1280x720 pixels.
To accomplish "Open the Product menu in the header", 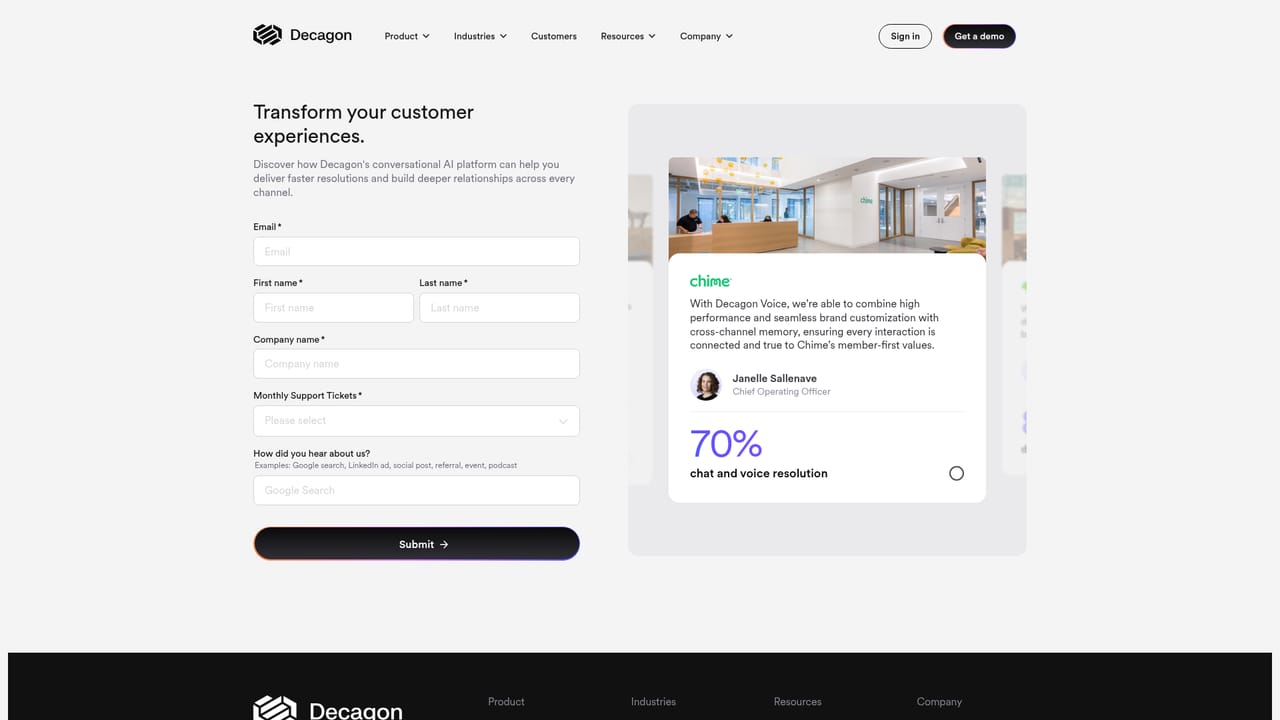I will click(407, 36).
